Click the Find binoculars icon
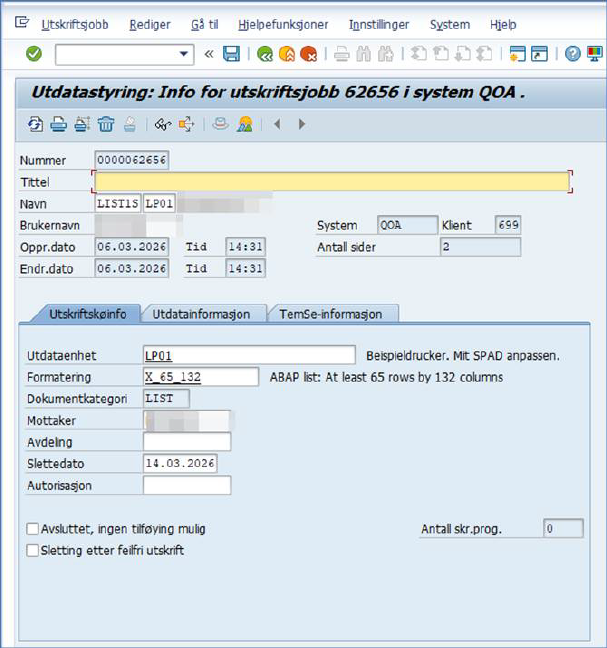Screen dimensions: 607x648 pos(364,54)
